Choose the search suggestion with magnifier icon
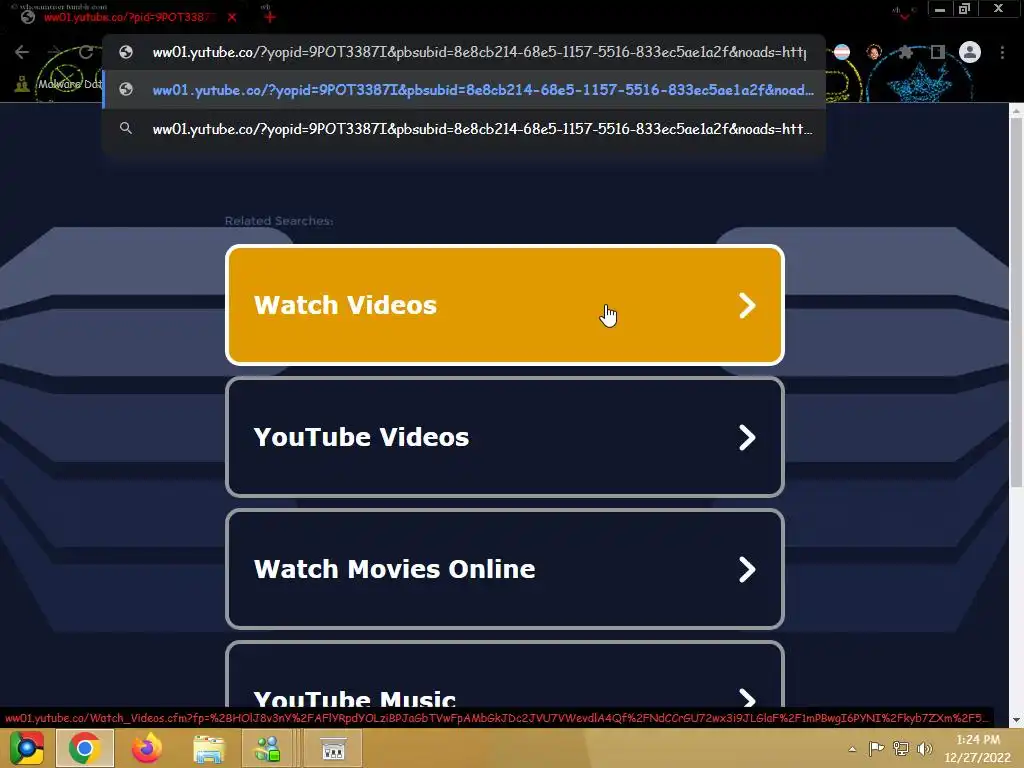Viewport: 1024px width, 768px height. [x=464, y=129]
